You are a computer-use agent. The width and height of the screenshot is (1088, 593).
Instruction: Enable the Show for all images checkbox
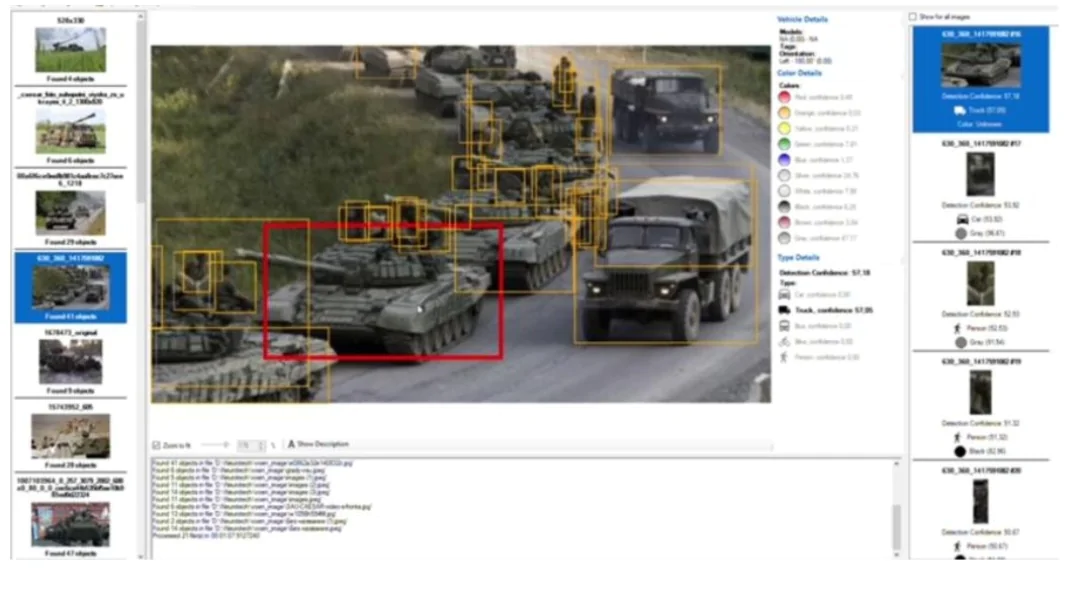coord(912,17)
